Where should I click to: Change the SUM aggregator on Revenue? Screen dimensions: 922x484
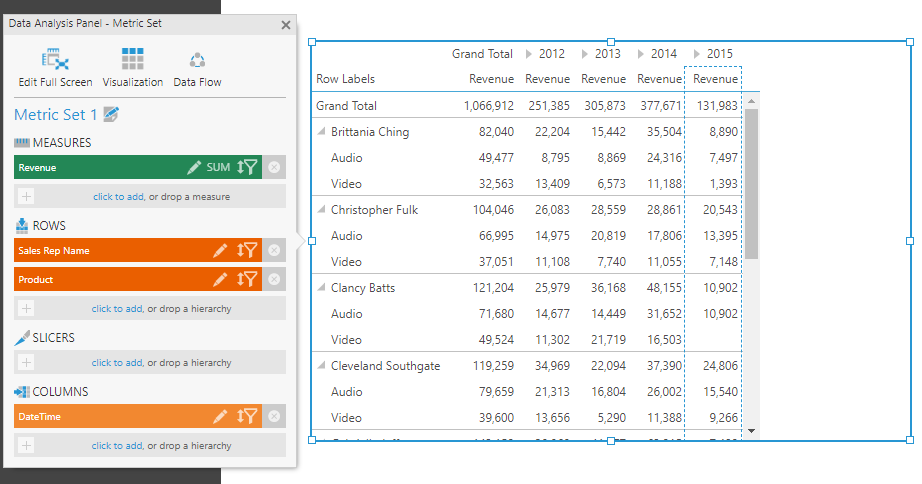[218, 167]
